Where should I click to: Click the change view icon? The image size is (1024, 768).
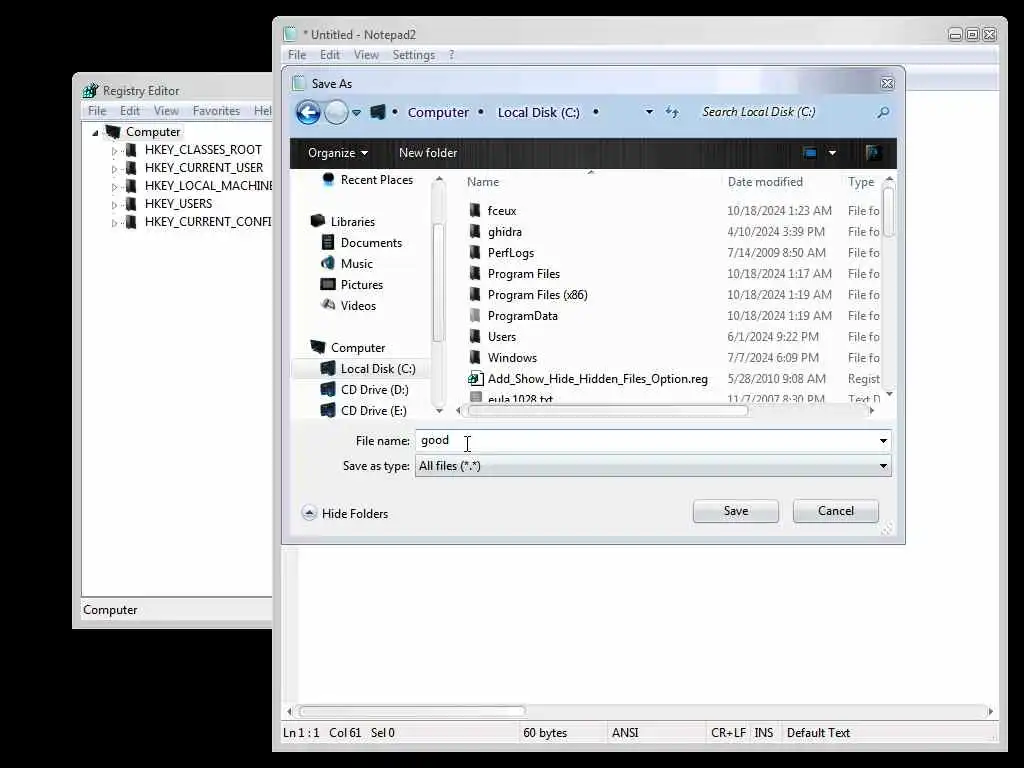(x=810, y=153)
